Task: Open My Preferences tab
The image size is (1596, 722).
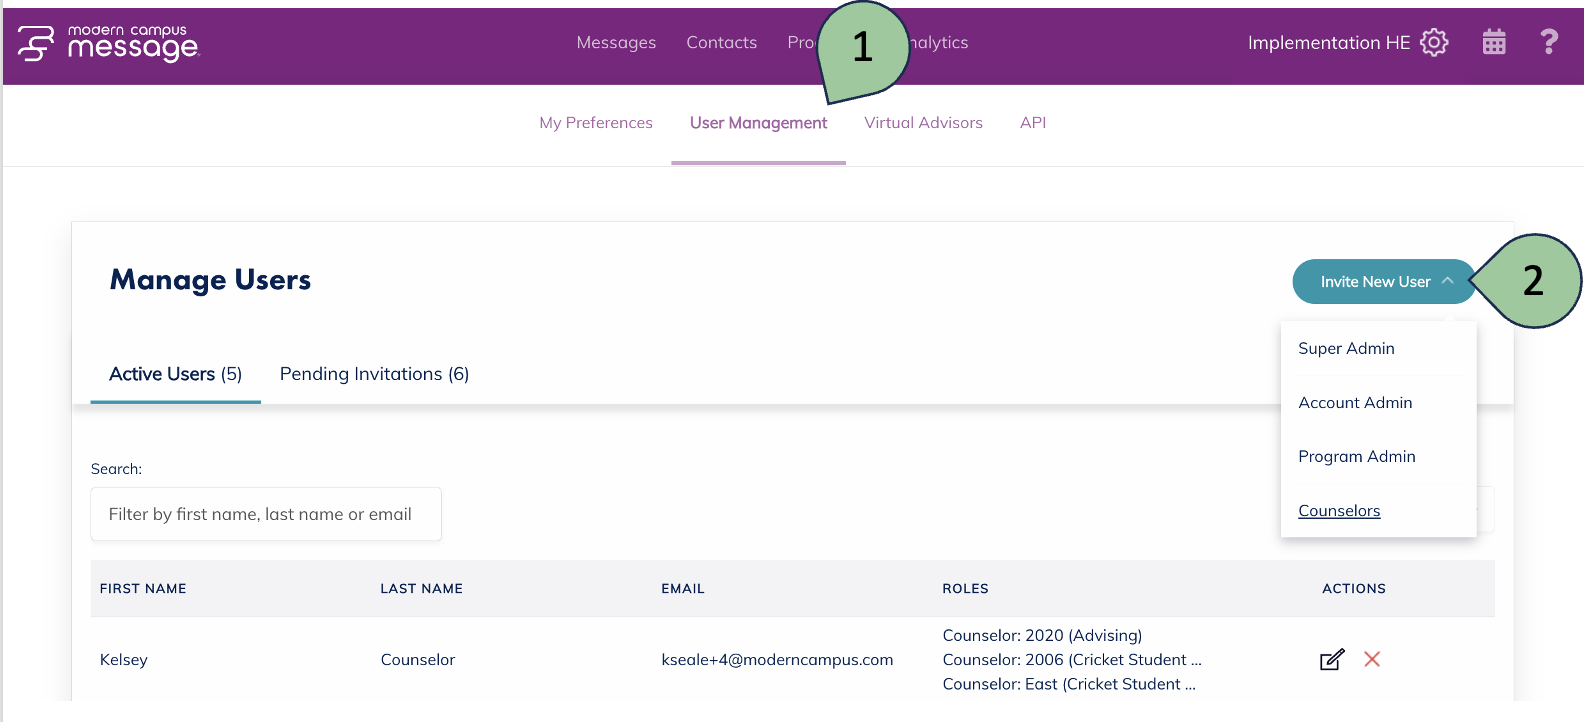Action: pyautogui.click(x=596, y=123)
